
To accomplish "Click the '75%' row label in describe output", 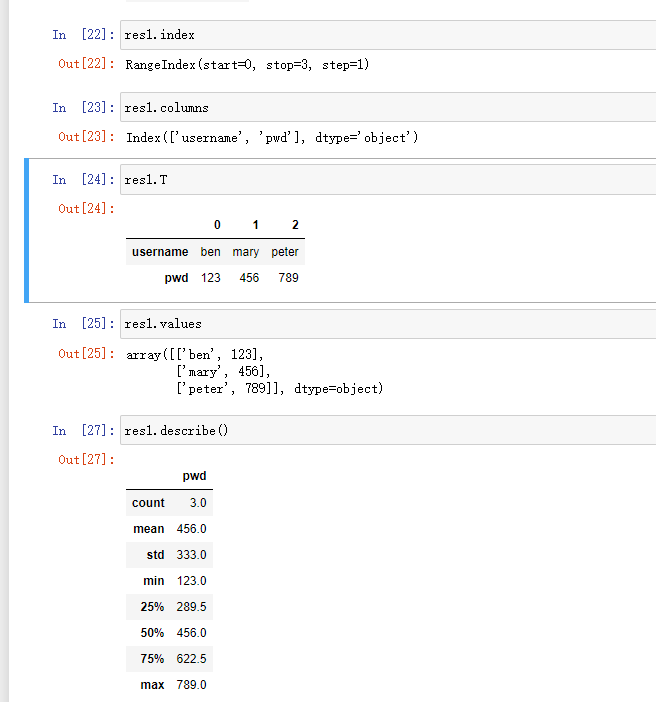I will coord(151,659).
